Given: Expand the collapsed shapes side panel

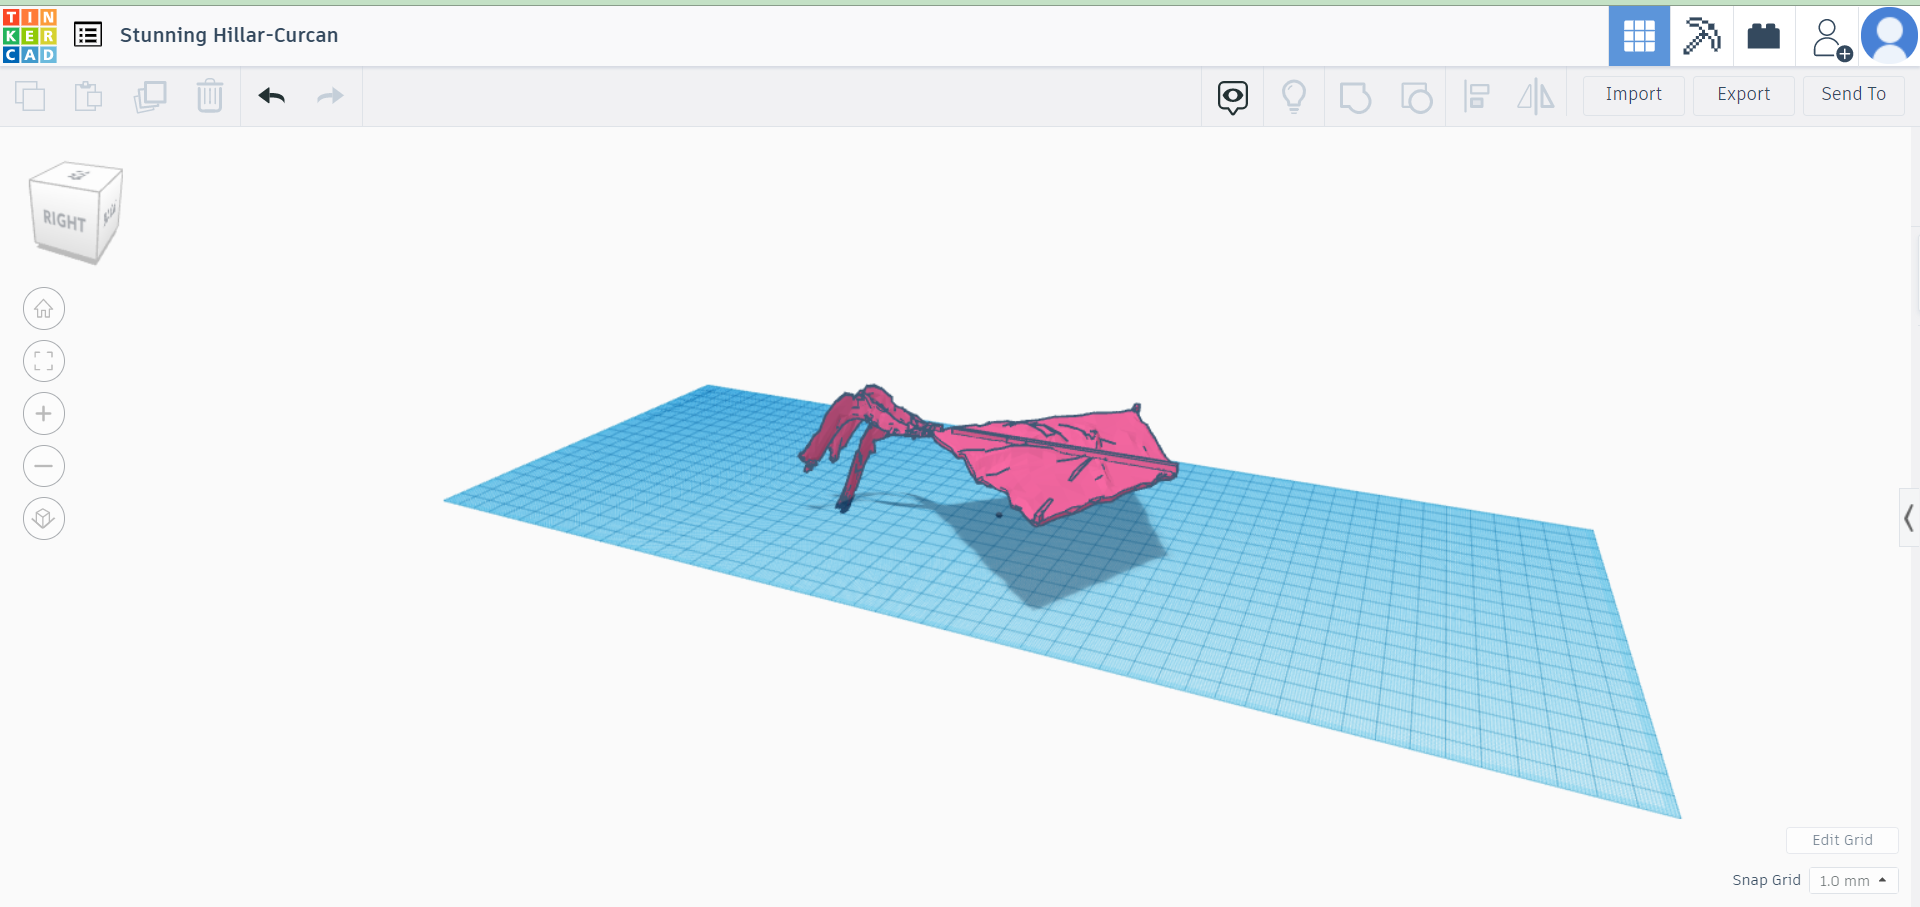Looking at the screenshot, I should [1909, 518].
